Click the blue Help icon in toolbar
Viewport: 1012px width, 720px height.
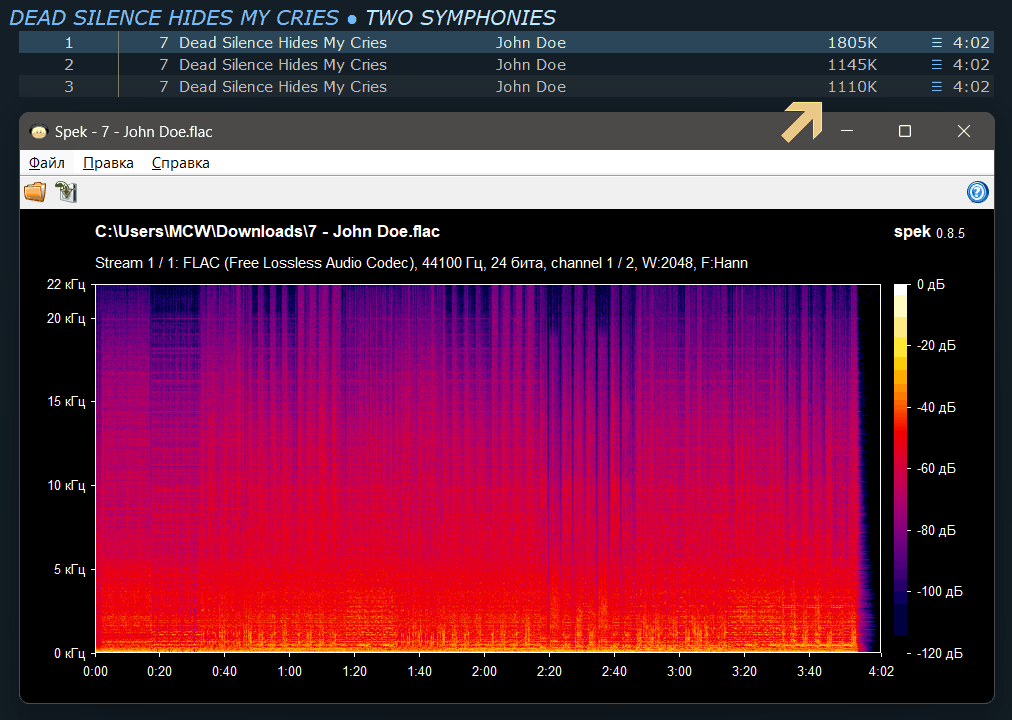click(x=977, y=192)
